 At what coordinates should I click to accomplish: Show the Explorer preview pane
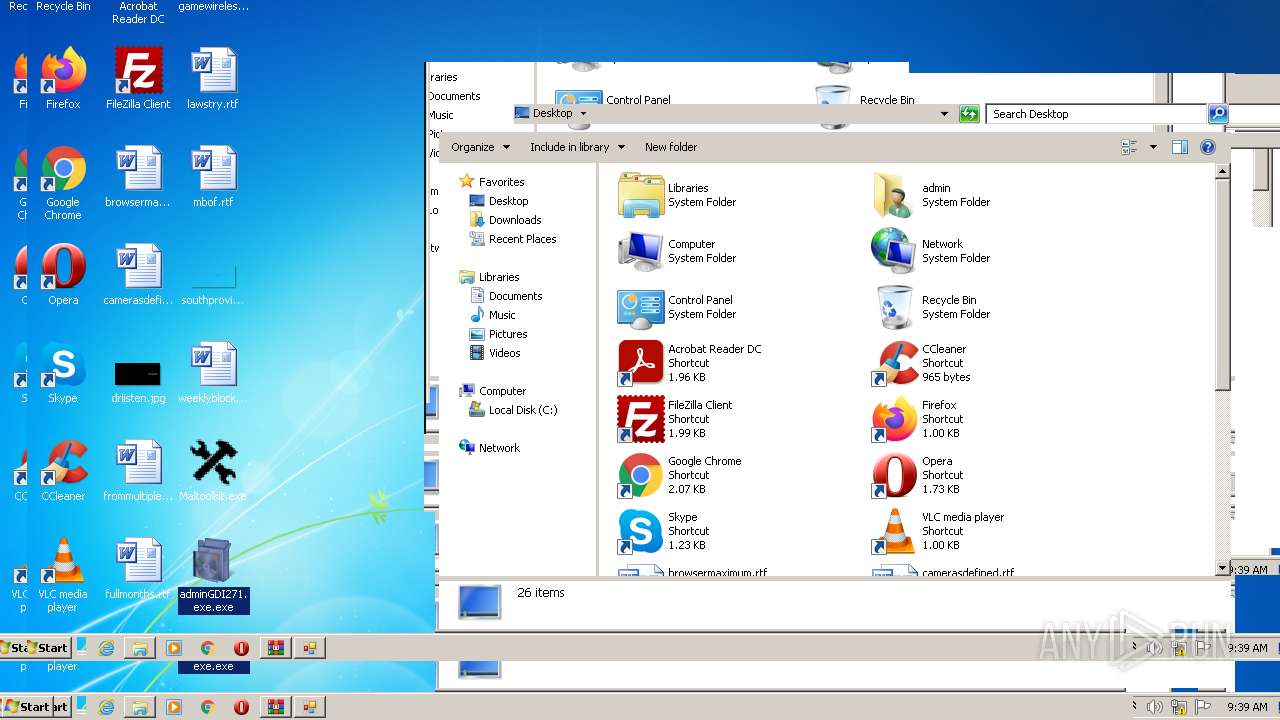pos(1180,147)
